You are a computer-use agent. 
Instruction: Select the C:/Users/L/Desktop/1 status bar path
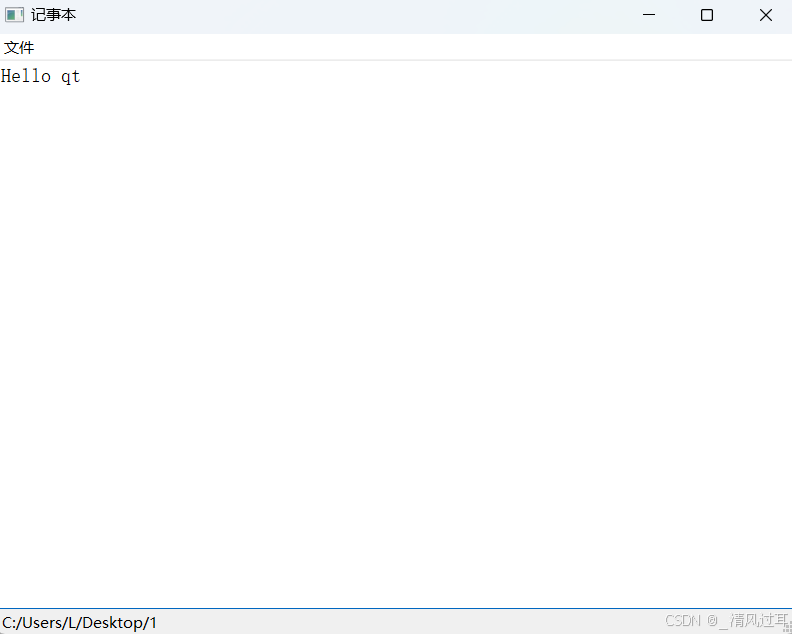(80, 622)
